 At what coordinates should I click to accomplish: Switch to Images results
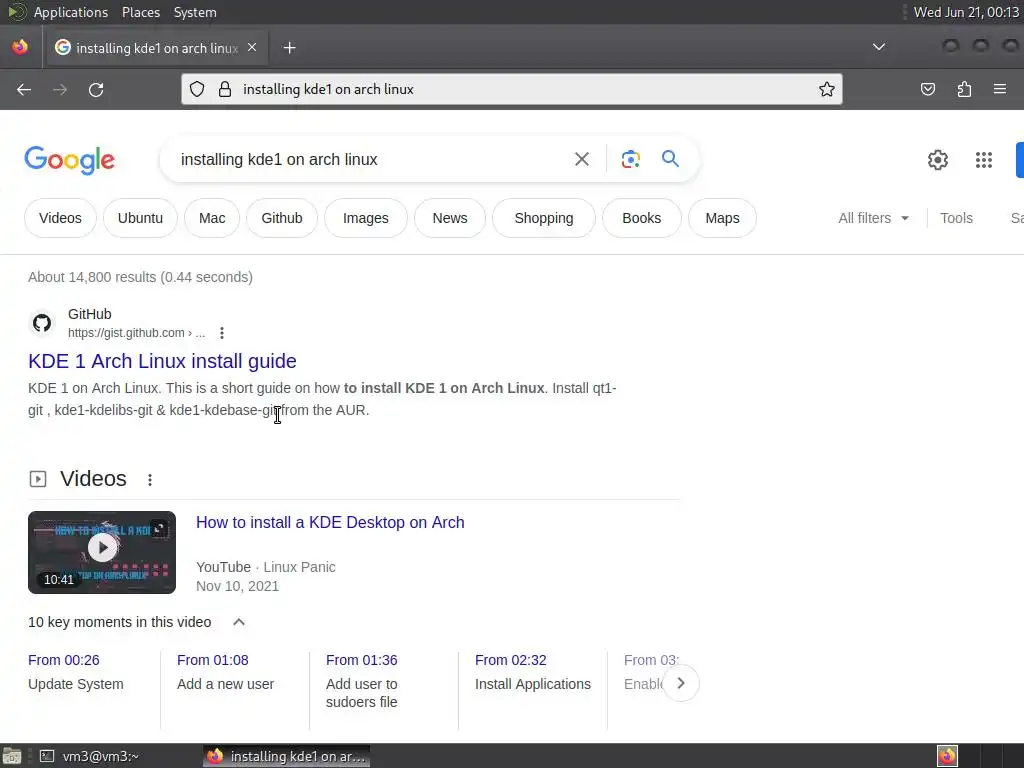[366, 218]
